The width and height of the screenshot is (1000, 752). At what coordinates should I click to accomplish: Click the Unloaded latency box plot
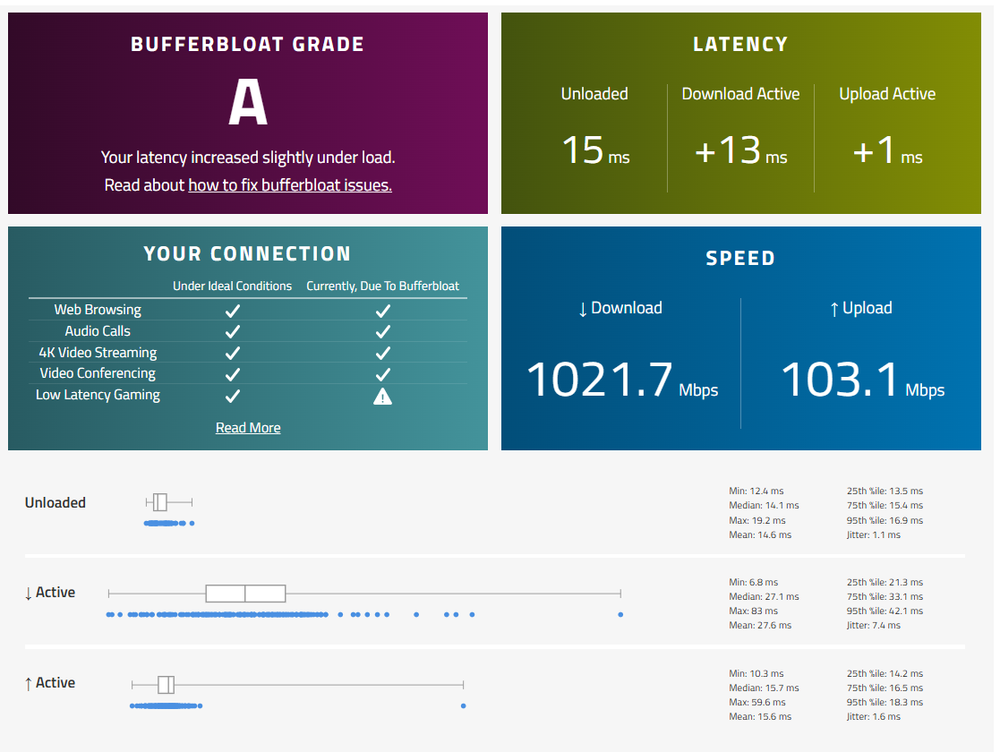coord(160,502)
